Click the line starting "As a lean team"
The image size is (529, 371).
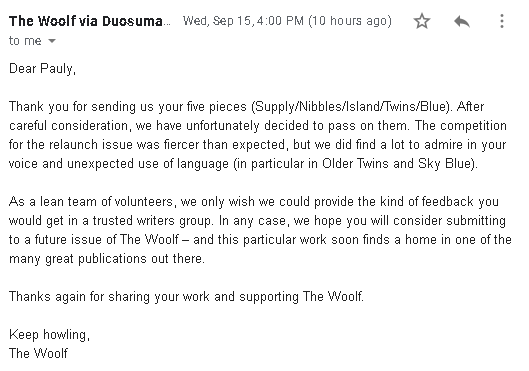pos(254,202)
